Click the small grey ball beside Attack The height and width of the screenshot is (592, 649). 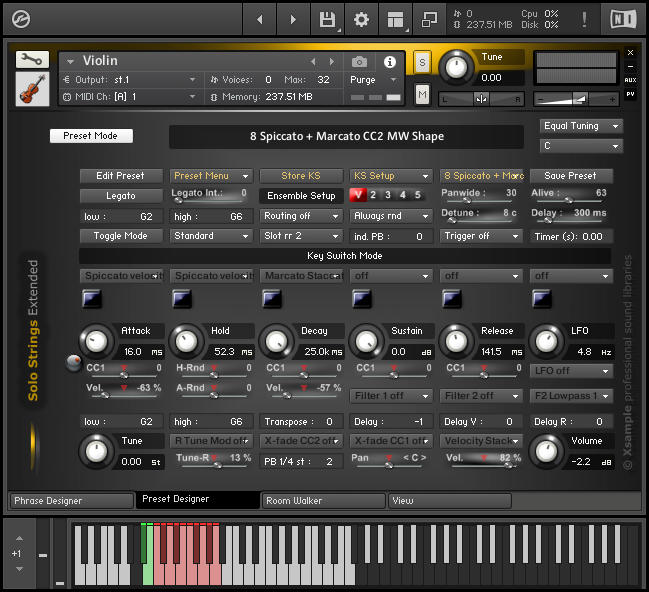pos(74,363)
